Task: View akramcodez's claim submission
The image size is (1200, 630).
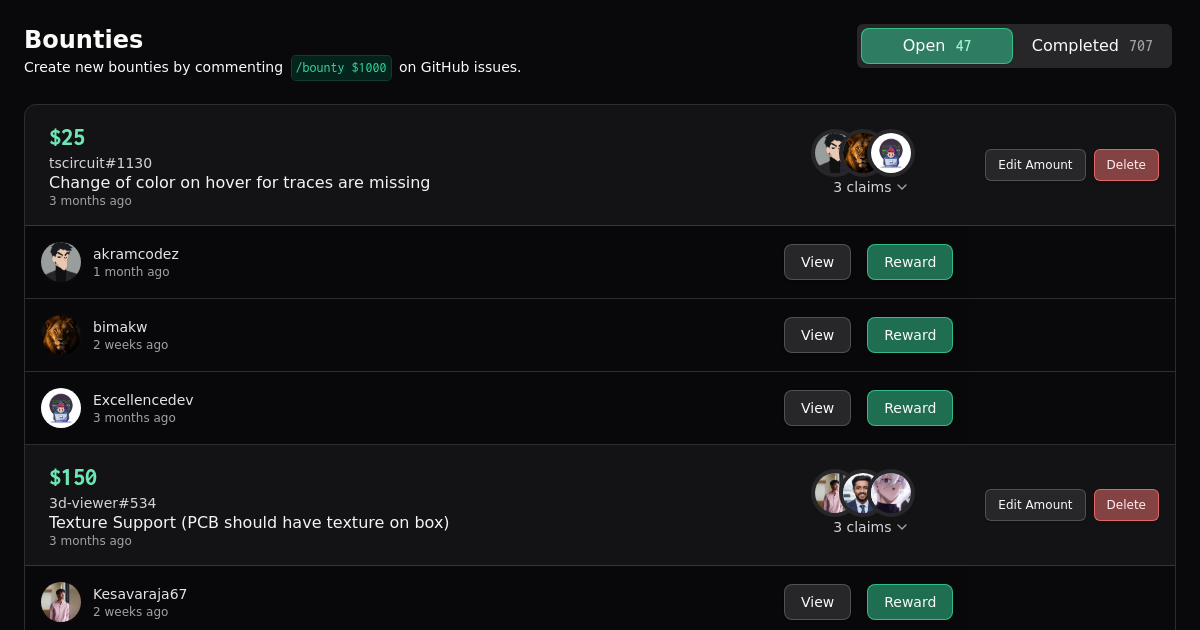Action: click(x=817, y=262)
